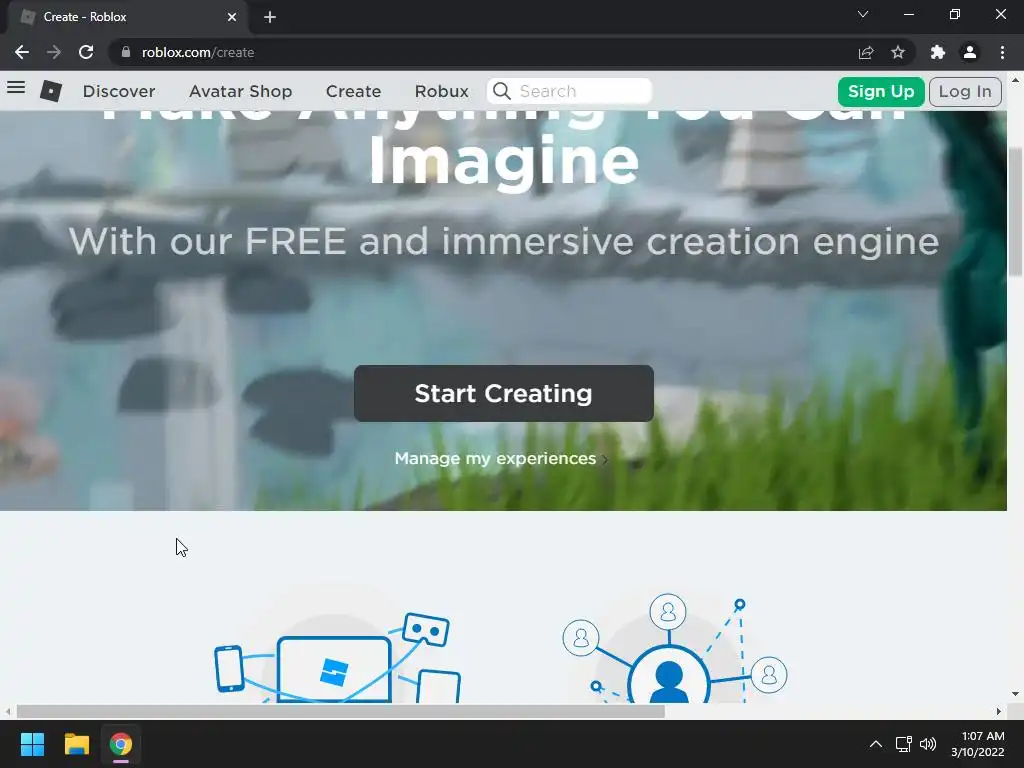Viewport: 1024px width, 768px height.
Task: Open the Discover menu item
Action: [119, 91]
